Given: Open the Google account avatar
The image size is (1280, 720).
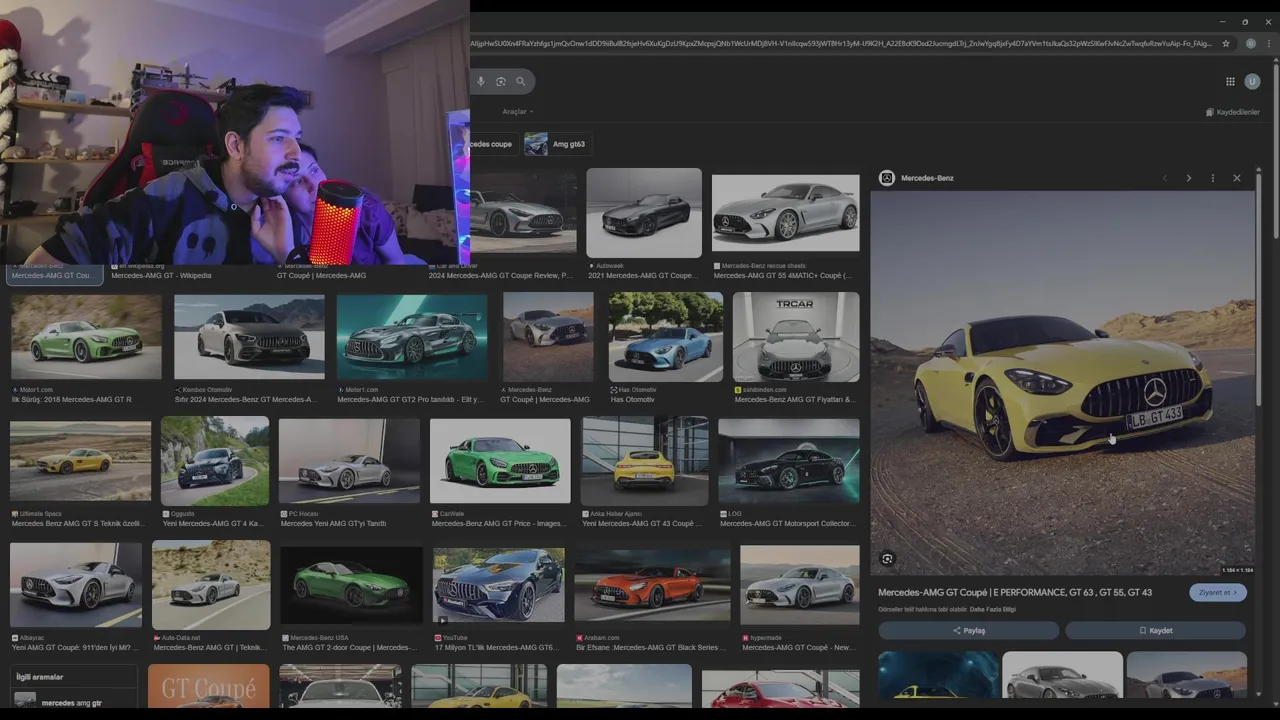Looking at the screenshot, I should click(1252, 81).
